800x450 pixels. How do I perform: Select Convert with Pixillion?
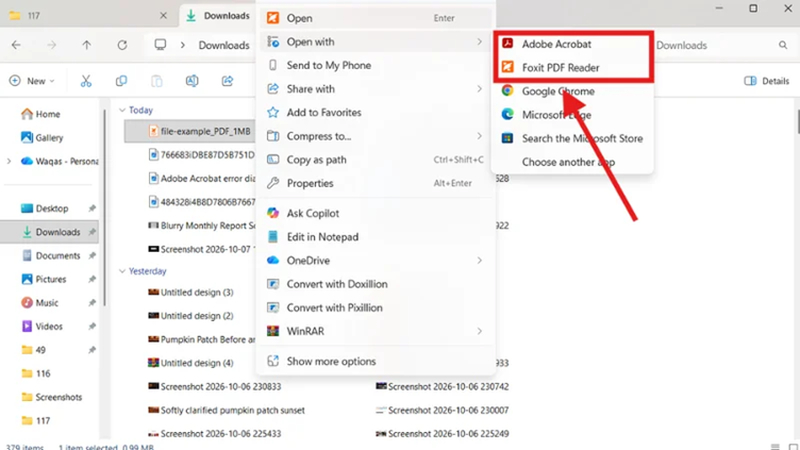coord(376,308)
